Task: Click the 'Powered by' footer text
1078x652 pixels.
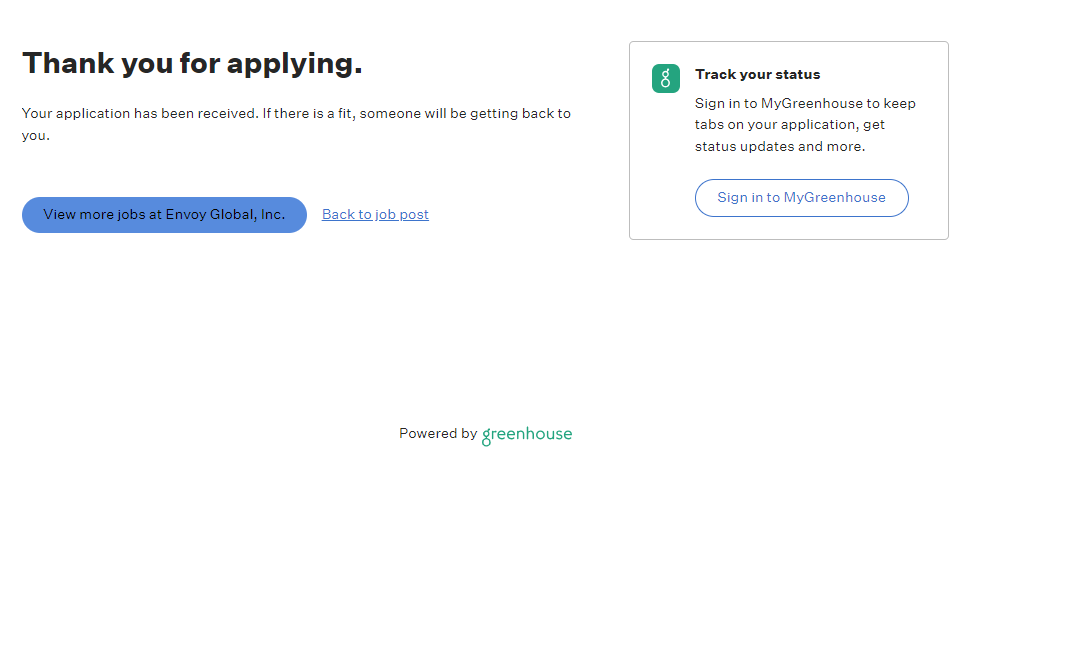Action: click(x=438, y=434)
